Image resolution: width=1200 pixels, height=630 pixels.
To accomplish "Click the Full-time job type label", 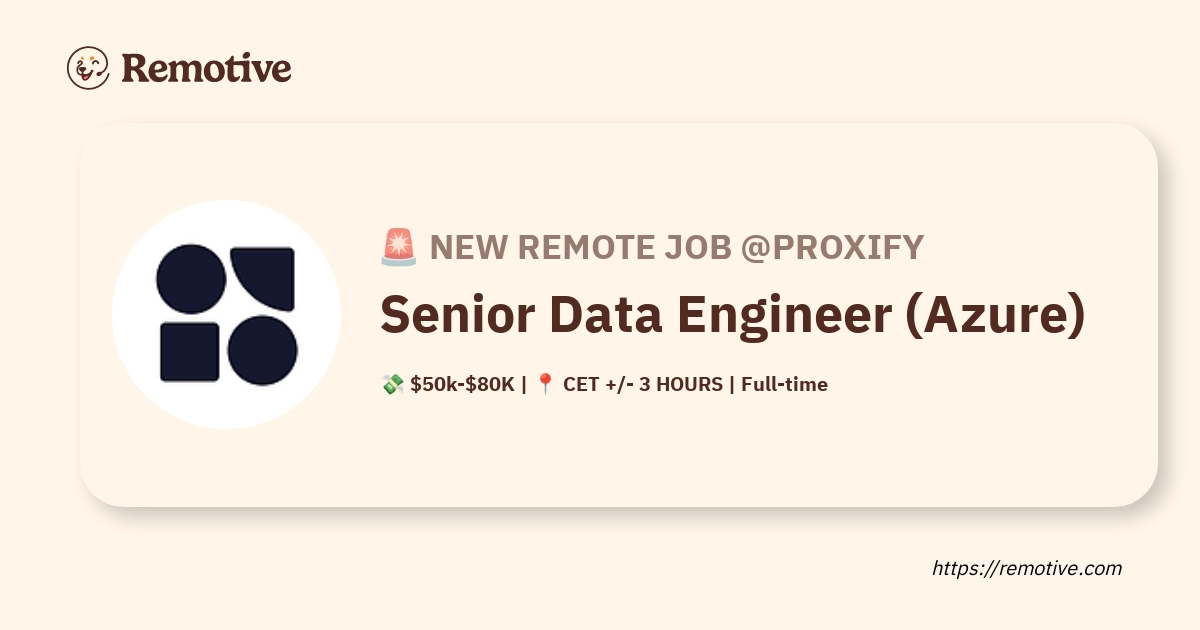I will [x=784, y=384].
